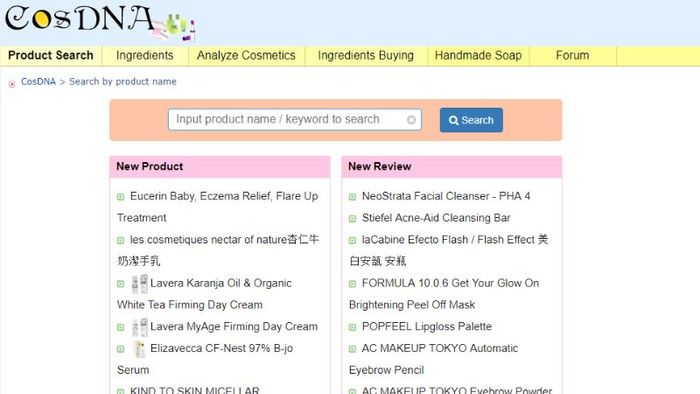Open AC MAKEUP TOKYO Automatic Eyebrow Pencil
The image size is (700, 394).
coord(433,359)
